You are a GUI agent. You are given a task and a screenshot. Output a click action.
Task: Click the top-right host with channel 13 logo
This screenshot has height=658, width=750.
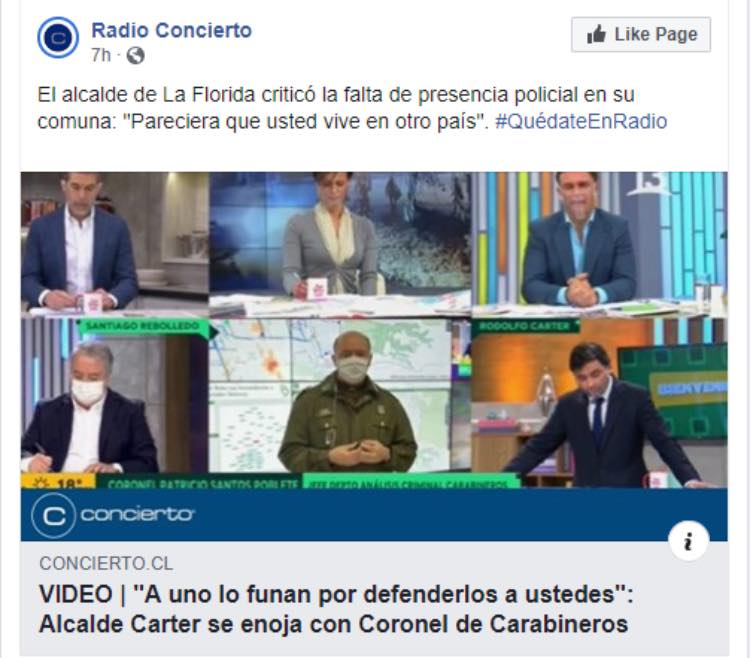599,244
